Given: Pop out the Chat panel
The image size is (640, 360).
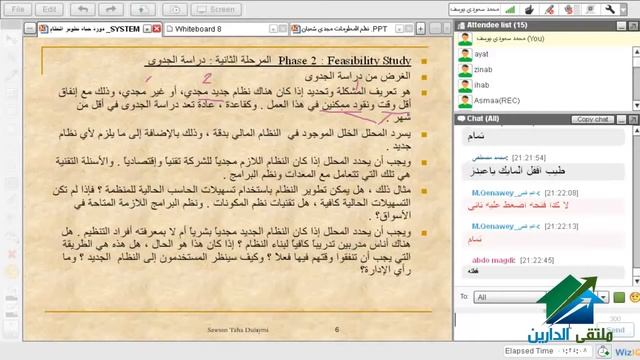Looking at the screenshot, I should pos(633,119).
